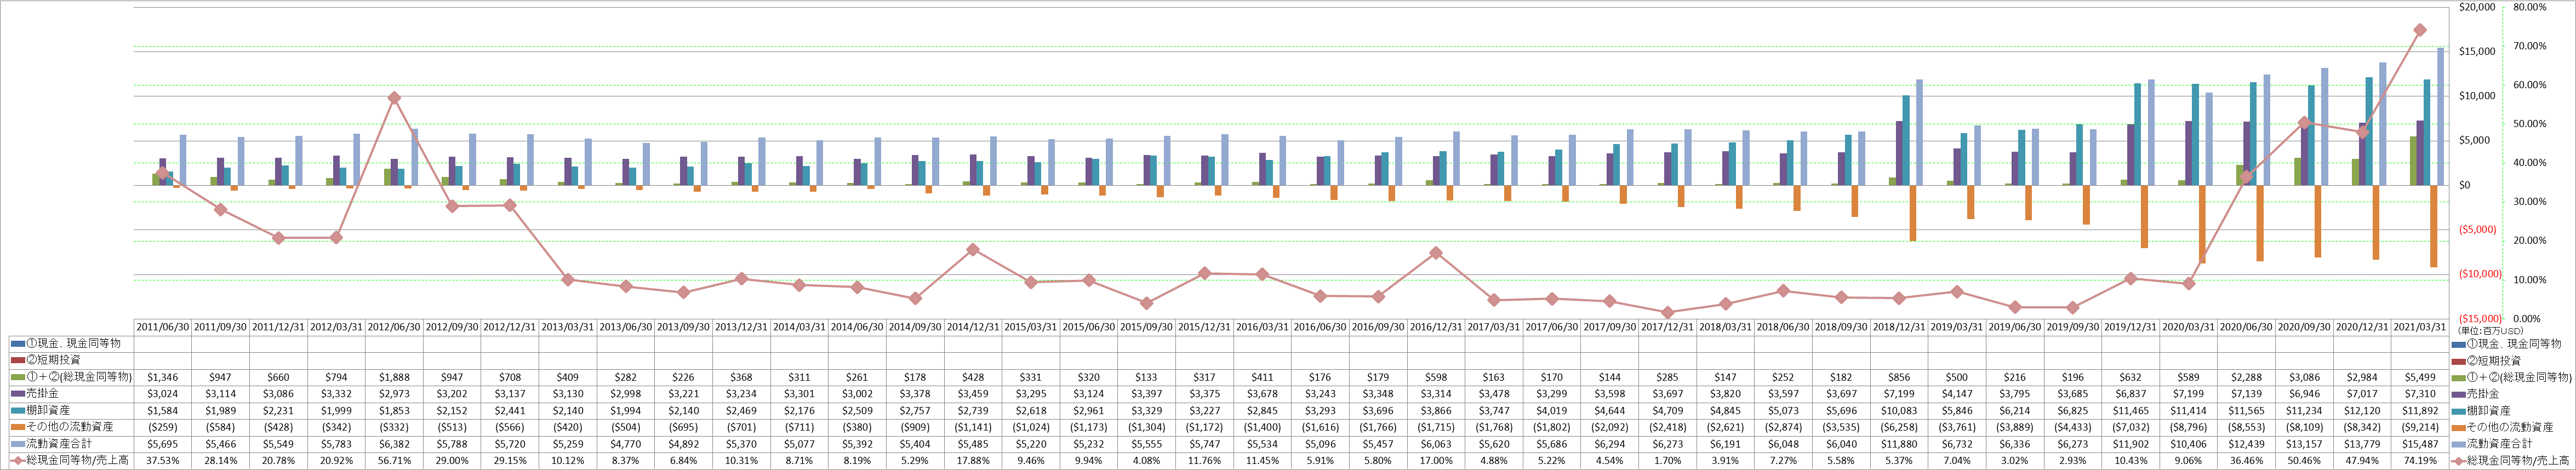
Task: Click the 2021/03/31 column header
Action: coord(2420,327)
